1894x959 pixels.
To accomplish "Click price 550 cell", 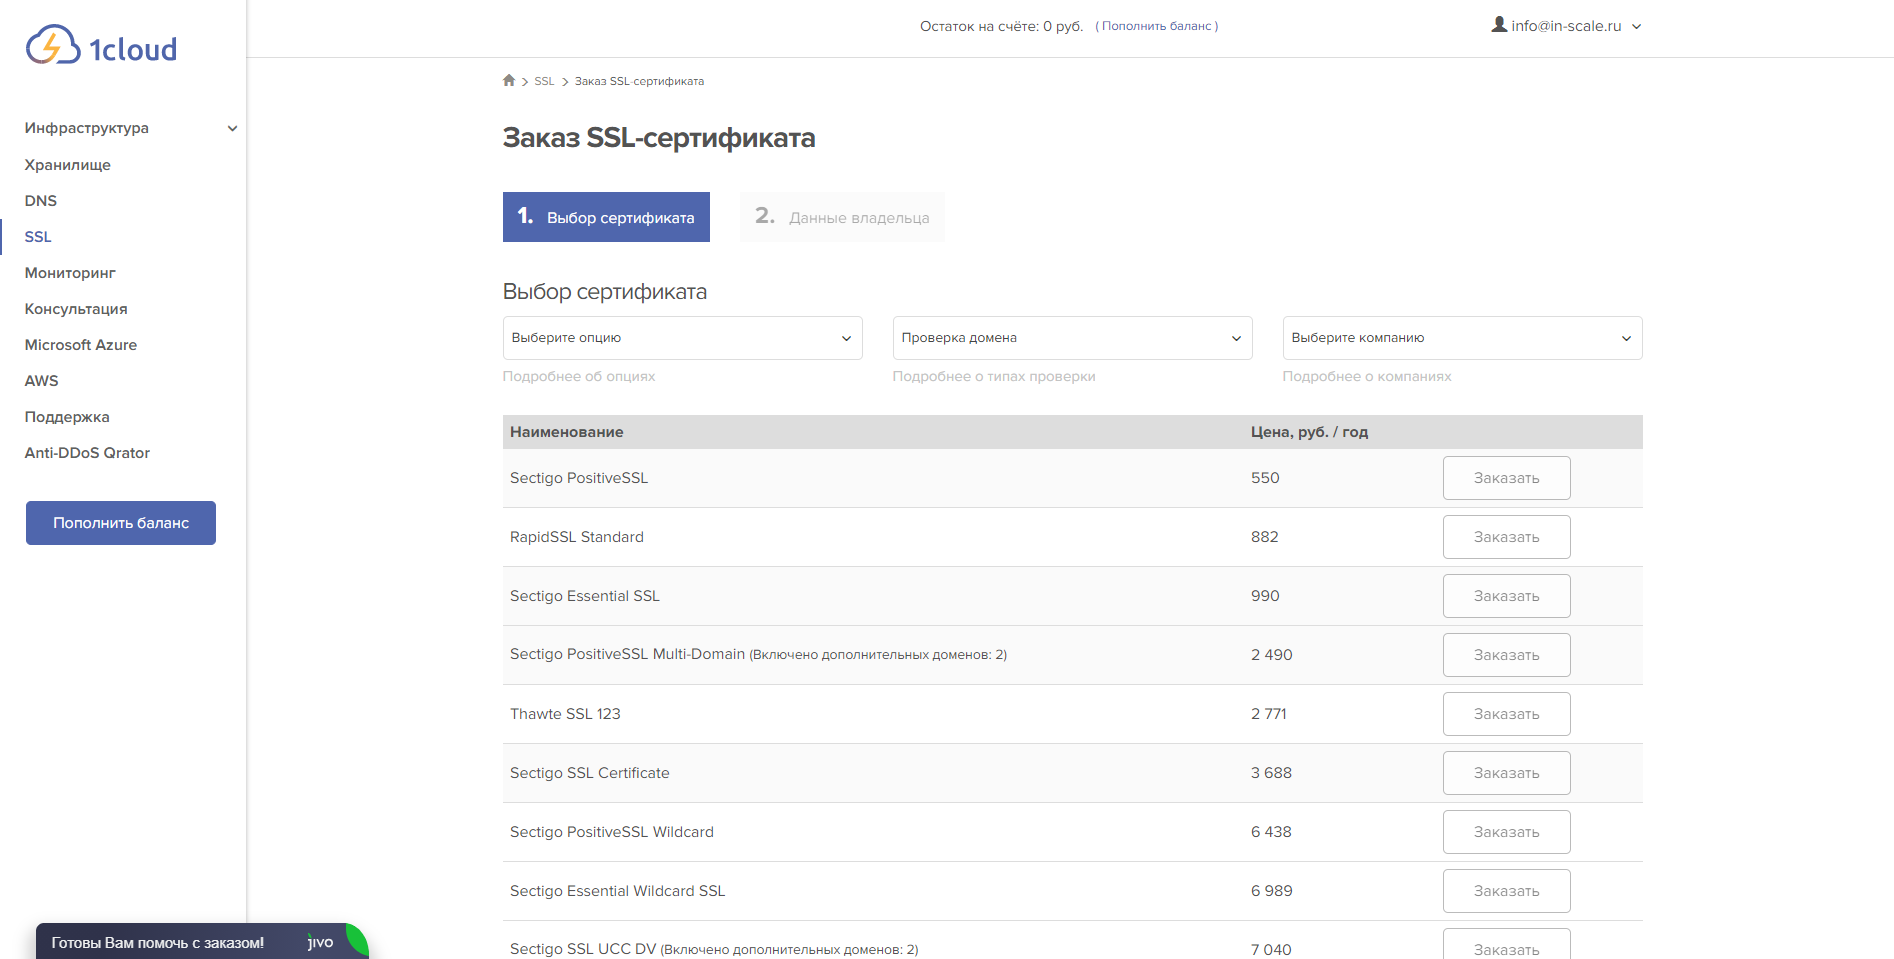I will pos(1265,478).
